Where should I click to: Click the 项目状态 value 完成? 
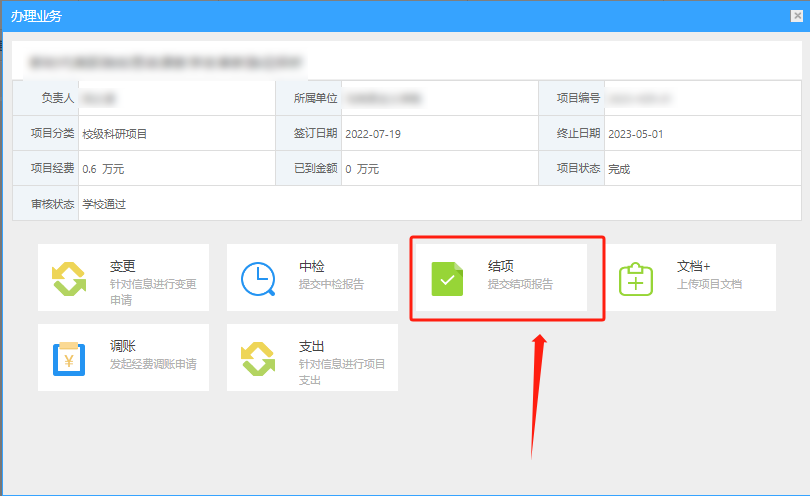pos(619,169)
